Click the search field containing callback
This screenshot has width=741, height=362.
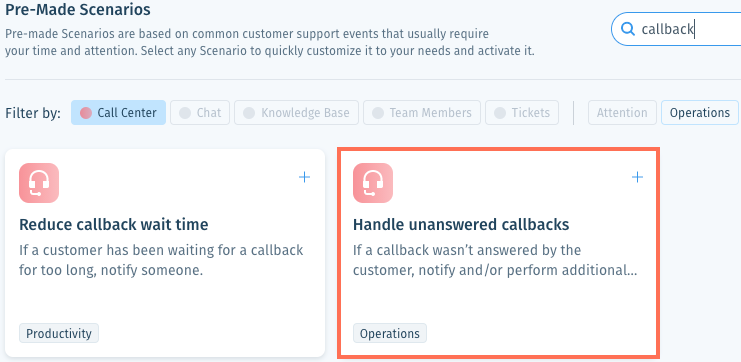(677, 29)
